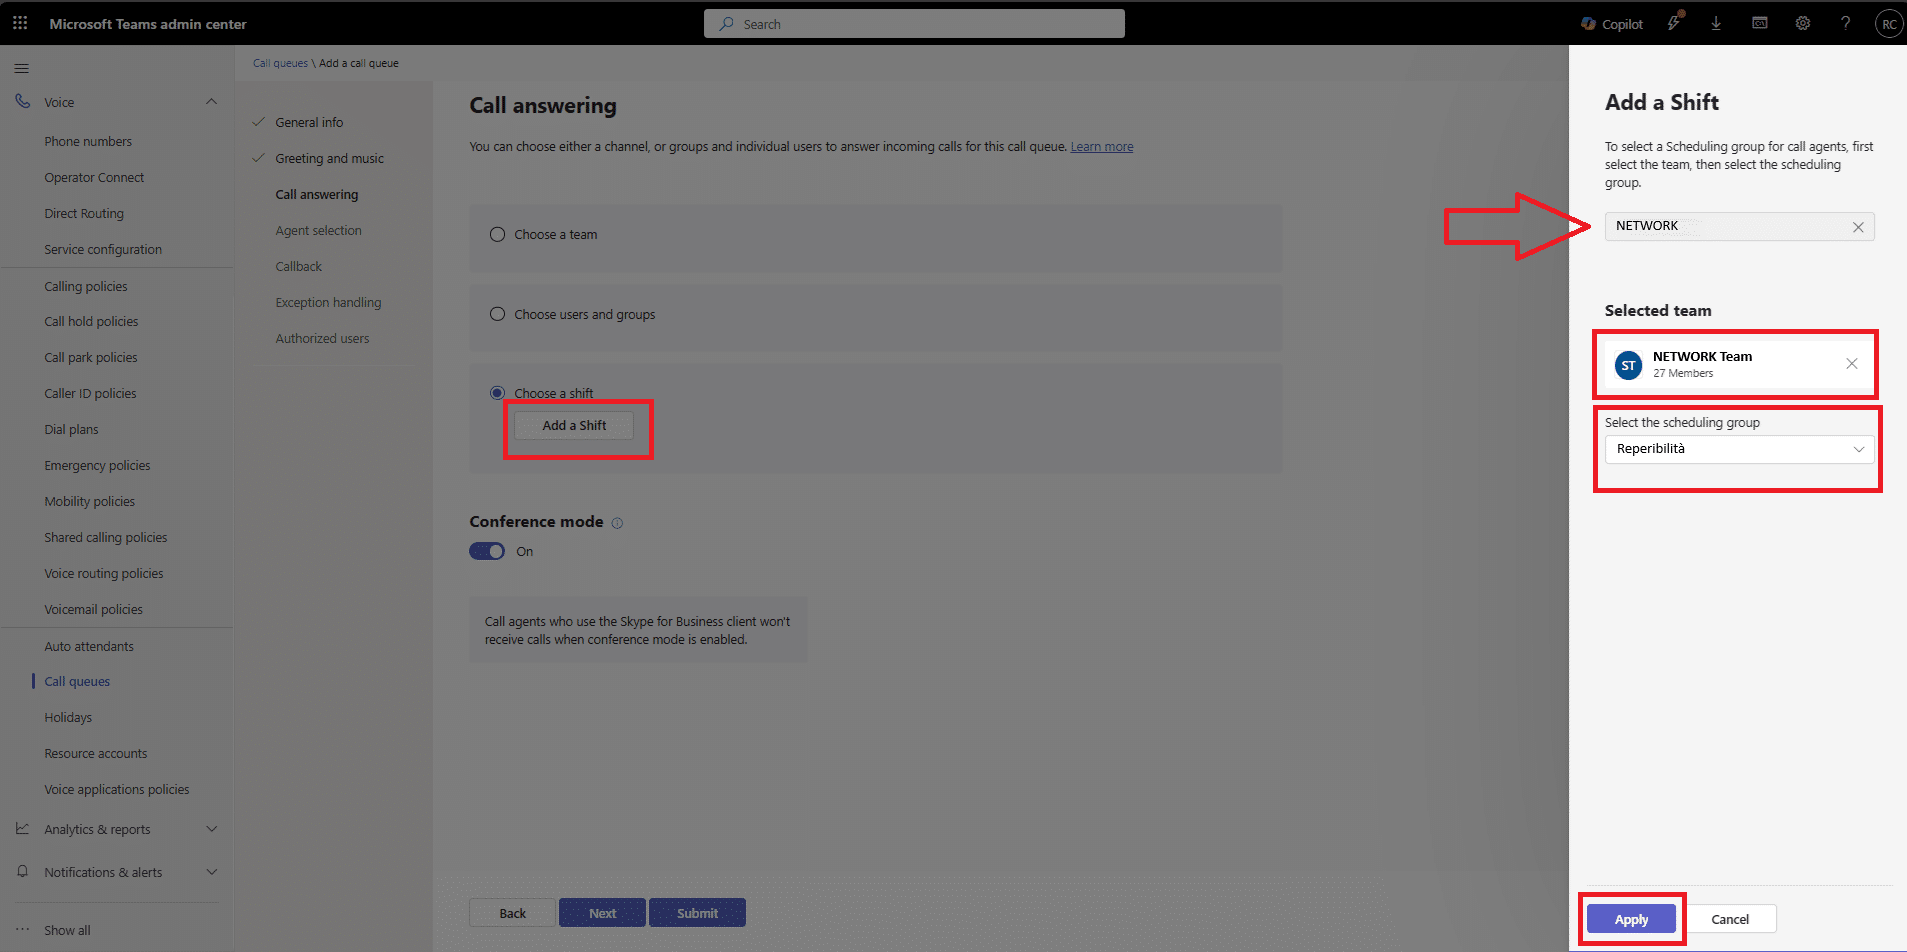Expand the Analytics & reports section
1907x952 pixels.
211,829
